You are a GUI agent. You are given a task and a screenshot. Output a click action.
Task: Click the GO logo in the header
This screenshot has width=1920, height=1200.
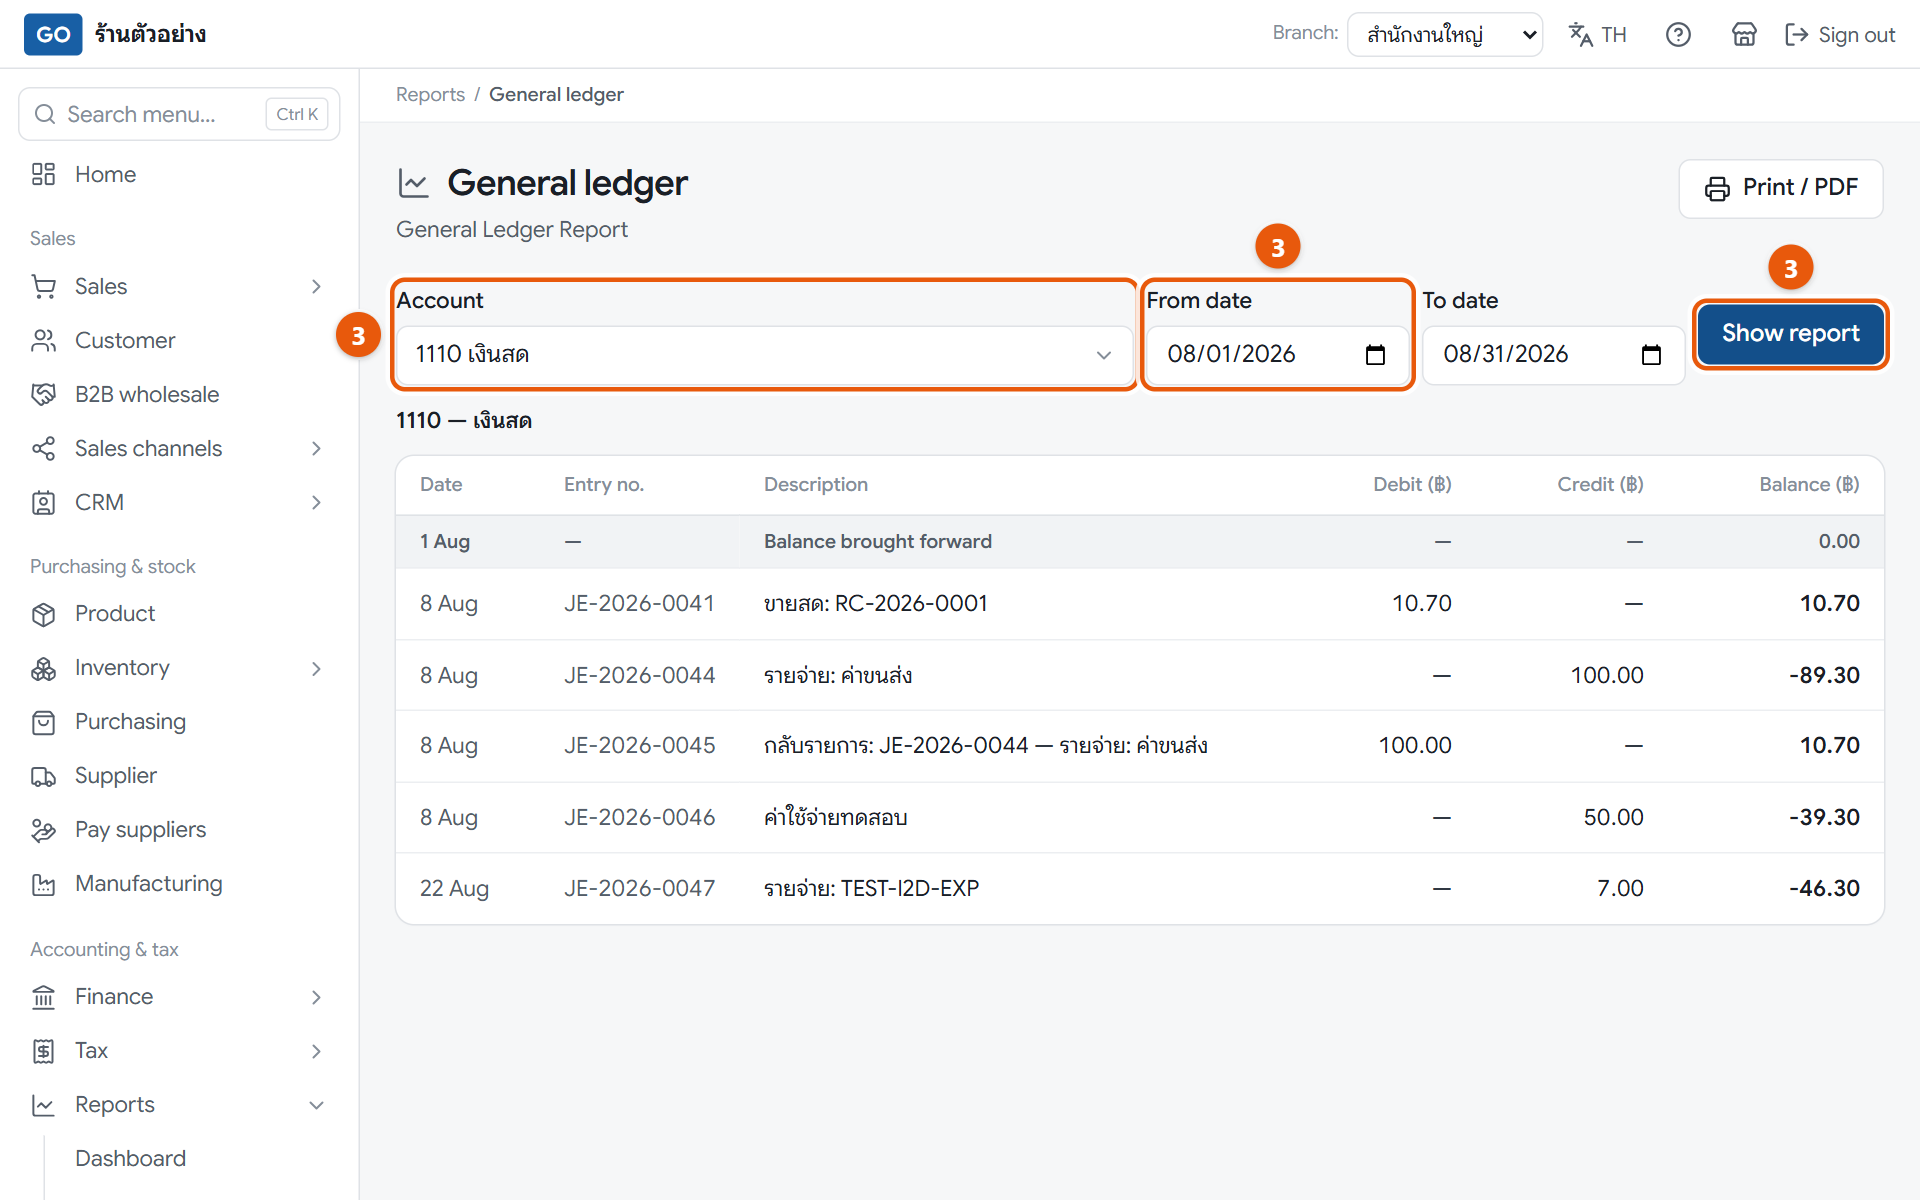pyautogui.click(x=53, y=34)
